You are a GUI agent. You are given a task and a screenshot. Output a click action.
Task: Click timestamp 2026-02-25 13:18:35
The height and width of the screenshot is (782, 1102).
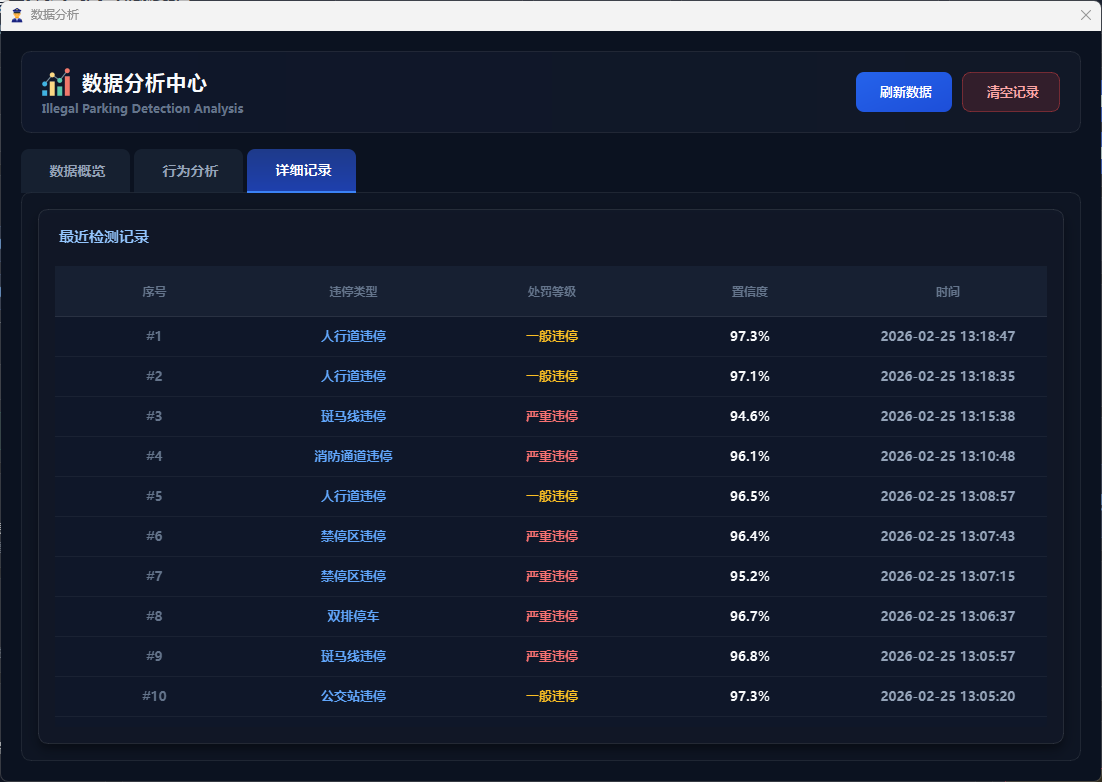pyautogui.click(x=947, y=376)
